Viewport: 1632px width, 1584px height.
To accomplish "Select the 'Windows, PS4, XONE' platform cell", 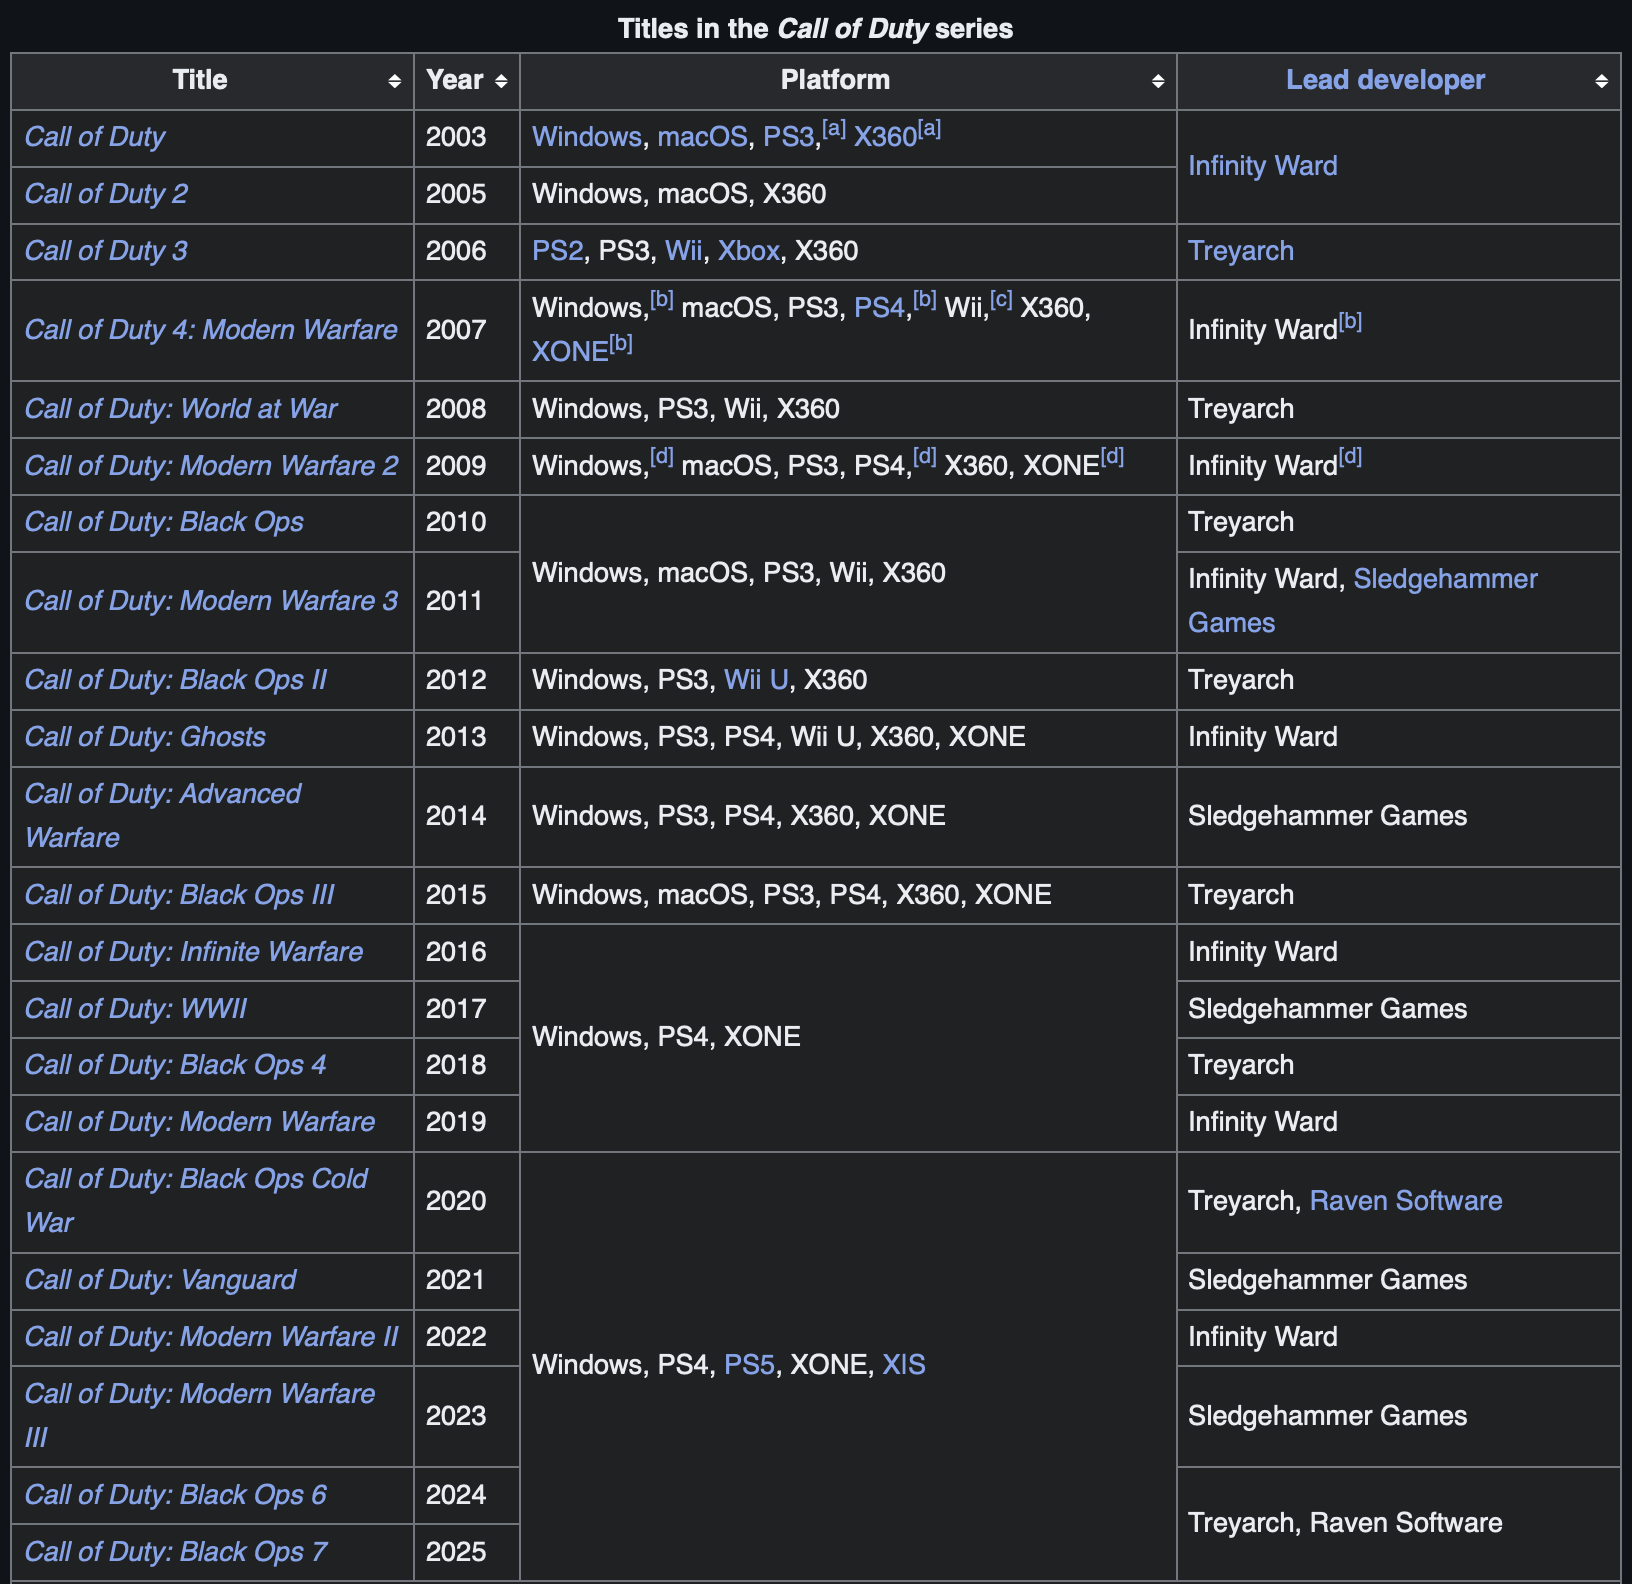I will (848, 1038).
